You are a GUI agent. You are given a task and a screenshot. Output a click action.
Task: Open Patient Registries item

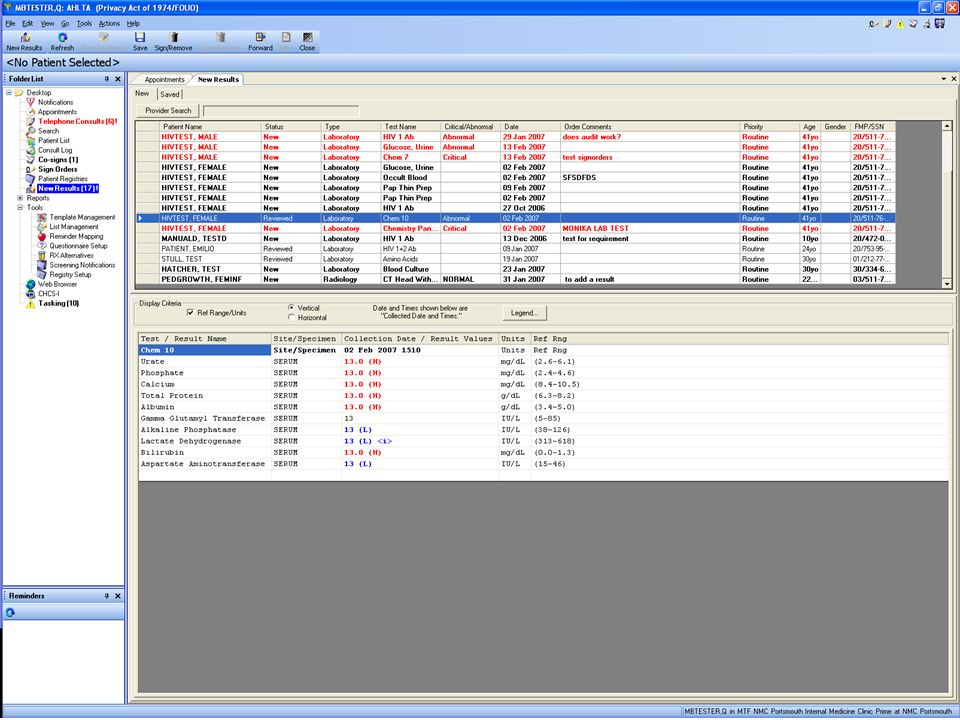point(62,179)
